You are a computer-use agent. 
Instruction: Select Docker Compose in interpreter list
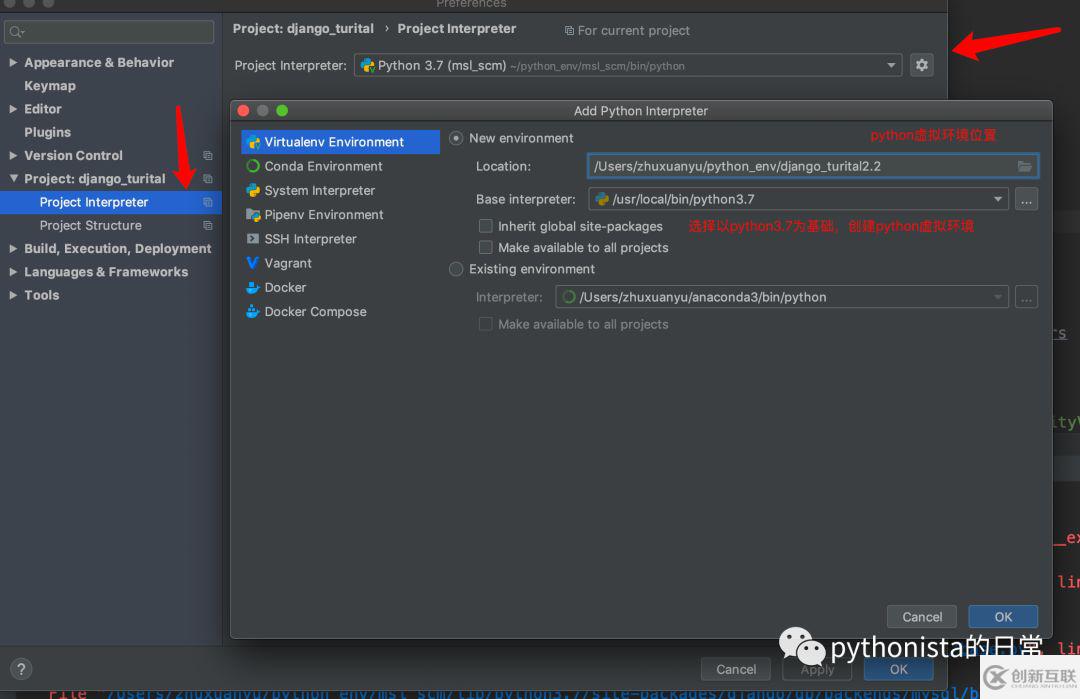(340, 311)
